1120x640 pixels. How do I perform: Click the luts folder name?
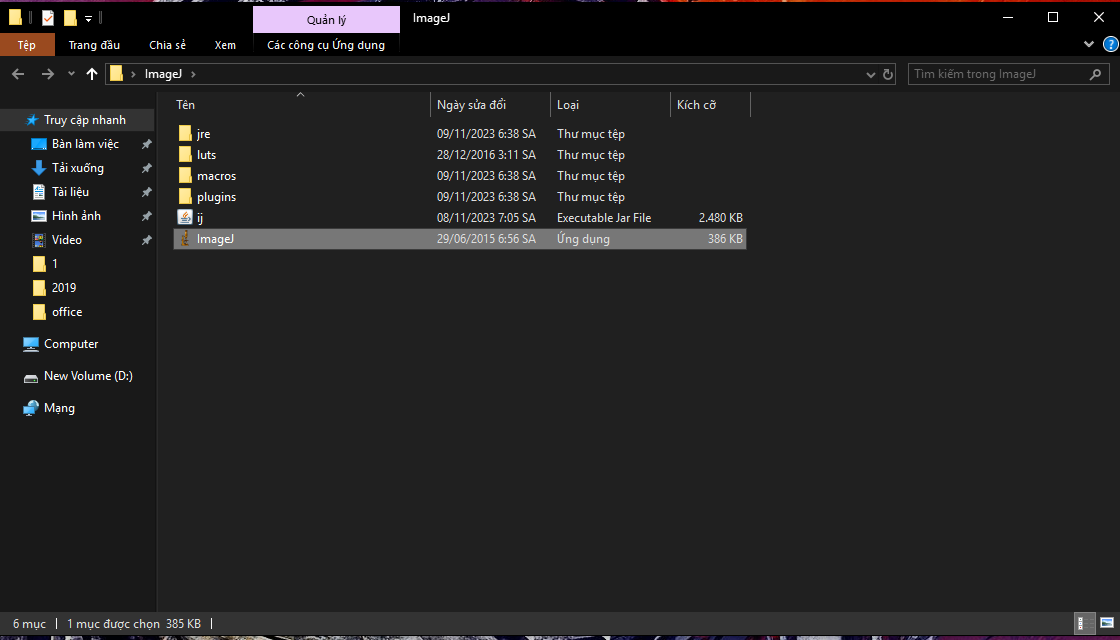pos(206,155)
